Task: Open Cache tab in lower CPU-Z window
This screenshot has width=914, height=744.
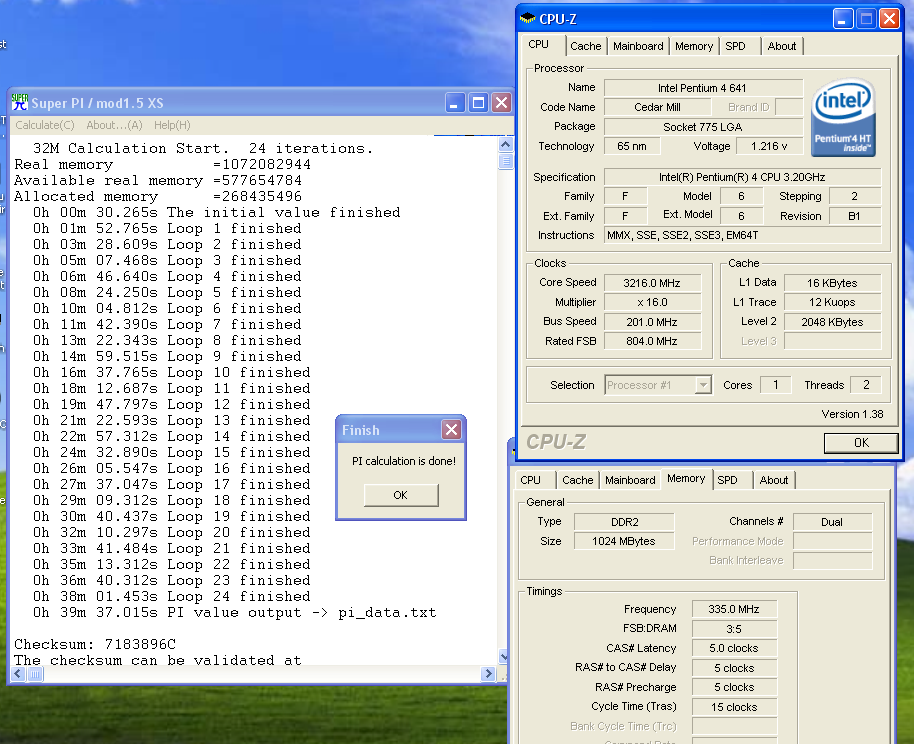Action: pyautogui.click(x=578, y=480)
